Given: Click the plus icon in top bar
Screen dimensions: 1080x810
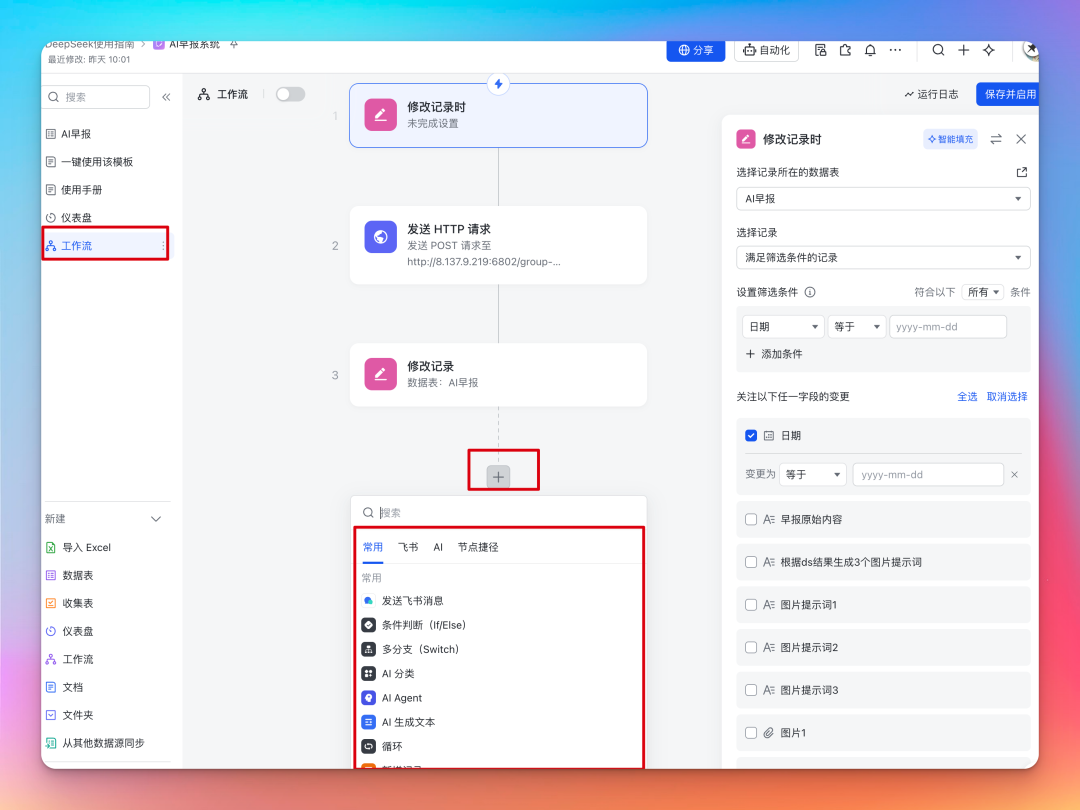Looking at the screenshot, I should point(964,50).
